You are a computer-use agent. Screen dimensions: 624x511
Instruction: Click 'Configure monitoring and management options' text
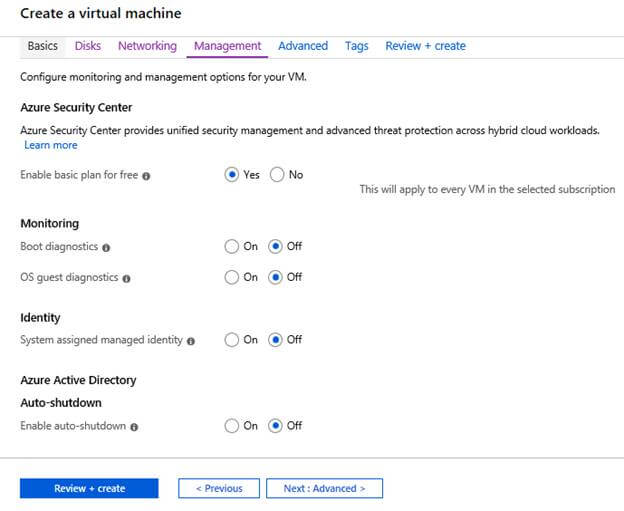coord(164,77)
